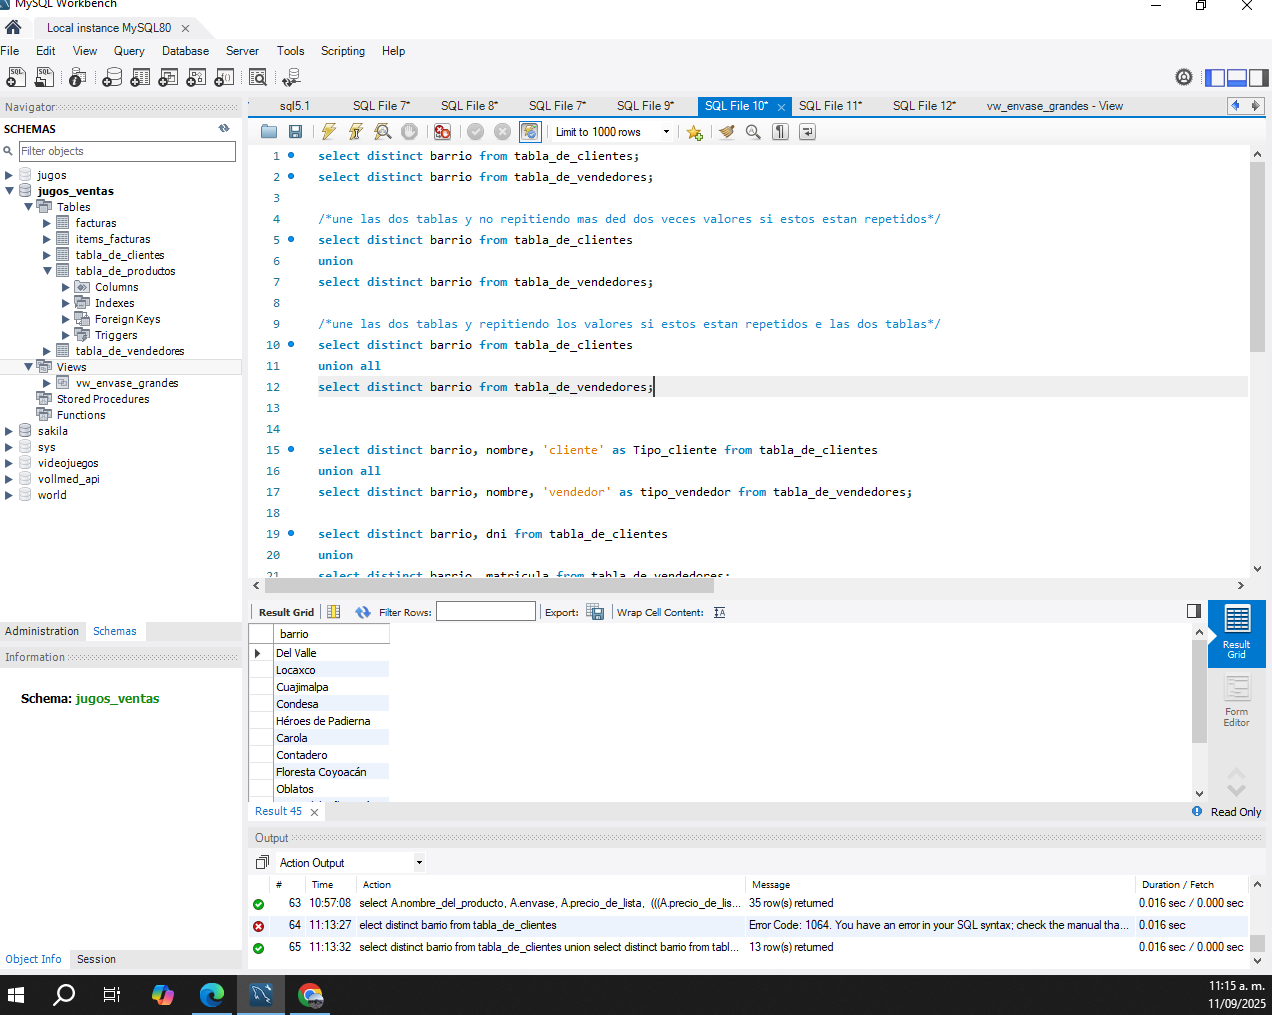Open the row limit dropdown
The height and width of the screenshot is (1015, 1272).
coord(666,132)
